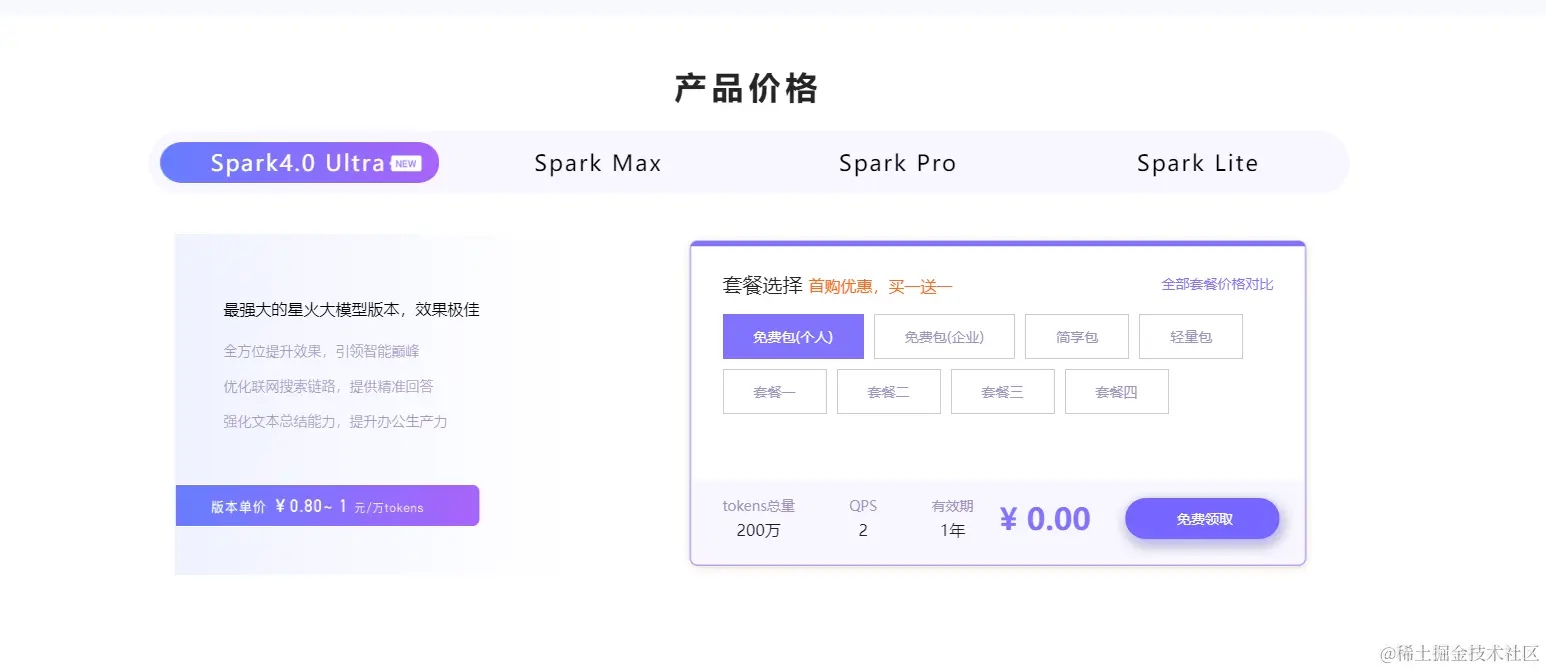The width and height of the screenshot is (1546, 670).
Task: Click the 版本单价 price banner
Action: 327,506
